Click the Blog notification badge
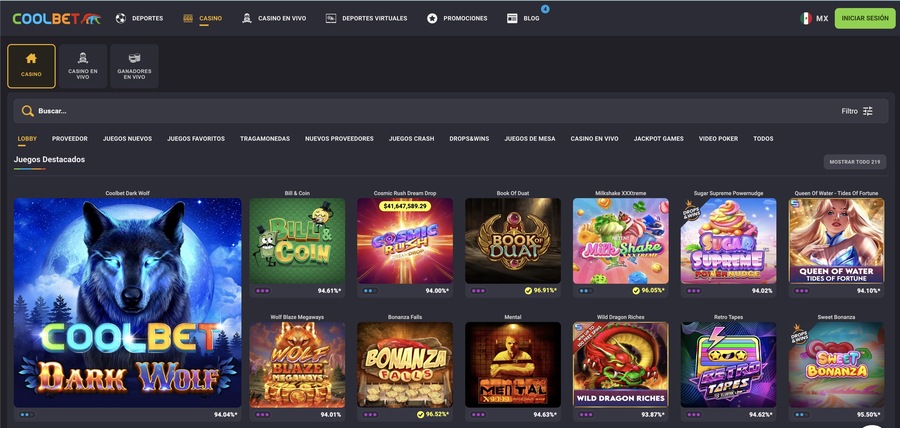This screenshot has width=900, height=428. pos(545,9)
